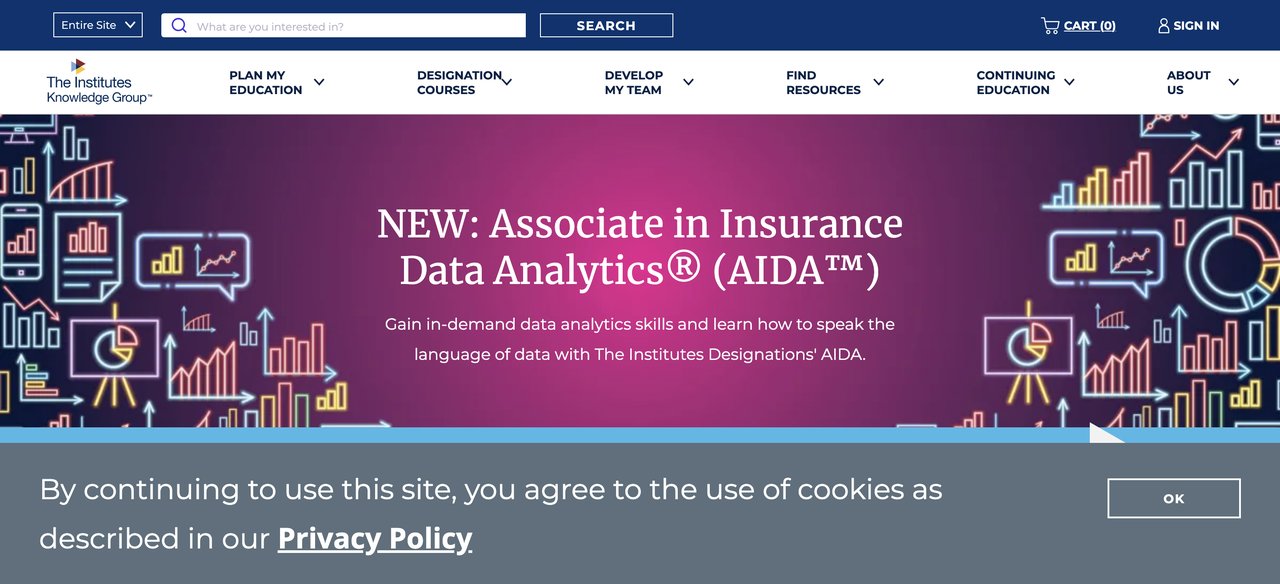Click the Cart (0) link text

1089,26
